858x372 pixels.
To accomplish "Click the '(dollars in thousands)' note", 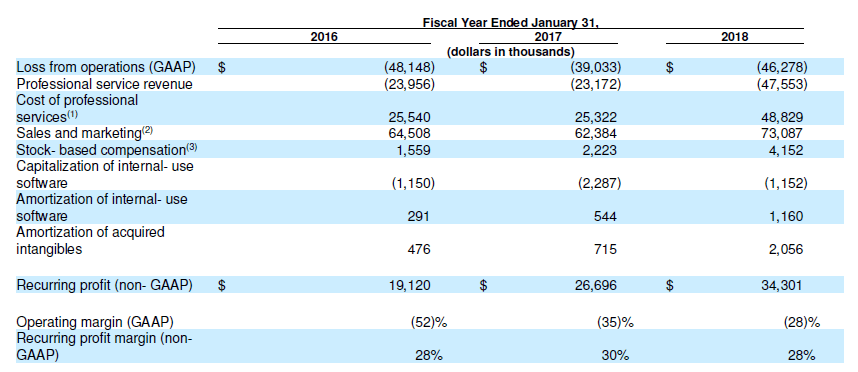I will click(x=511, y=52).
